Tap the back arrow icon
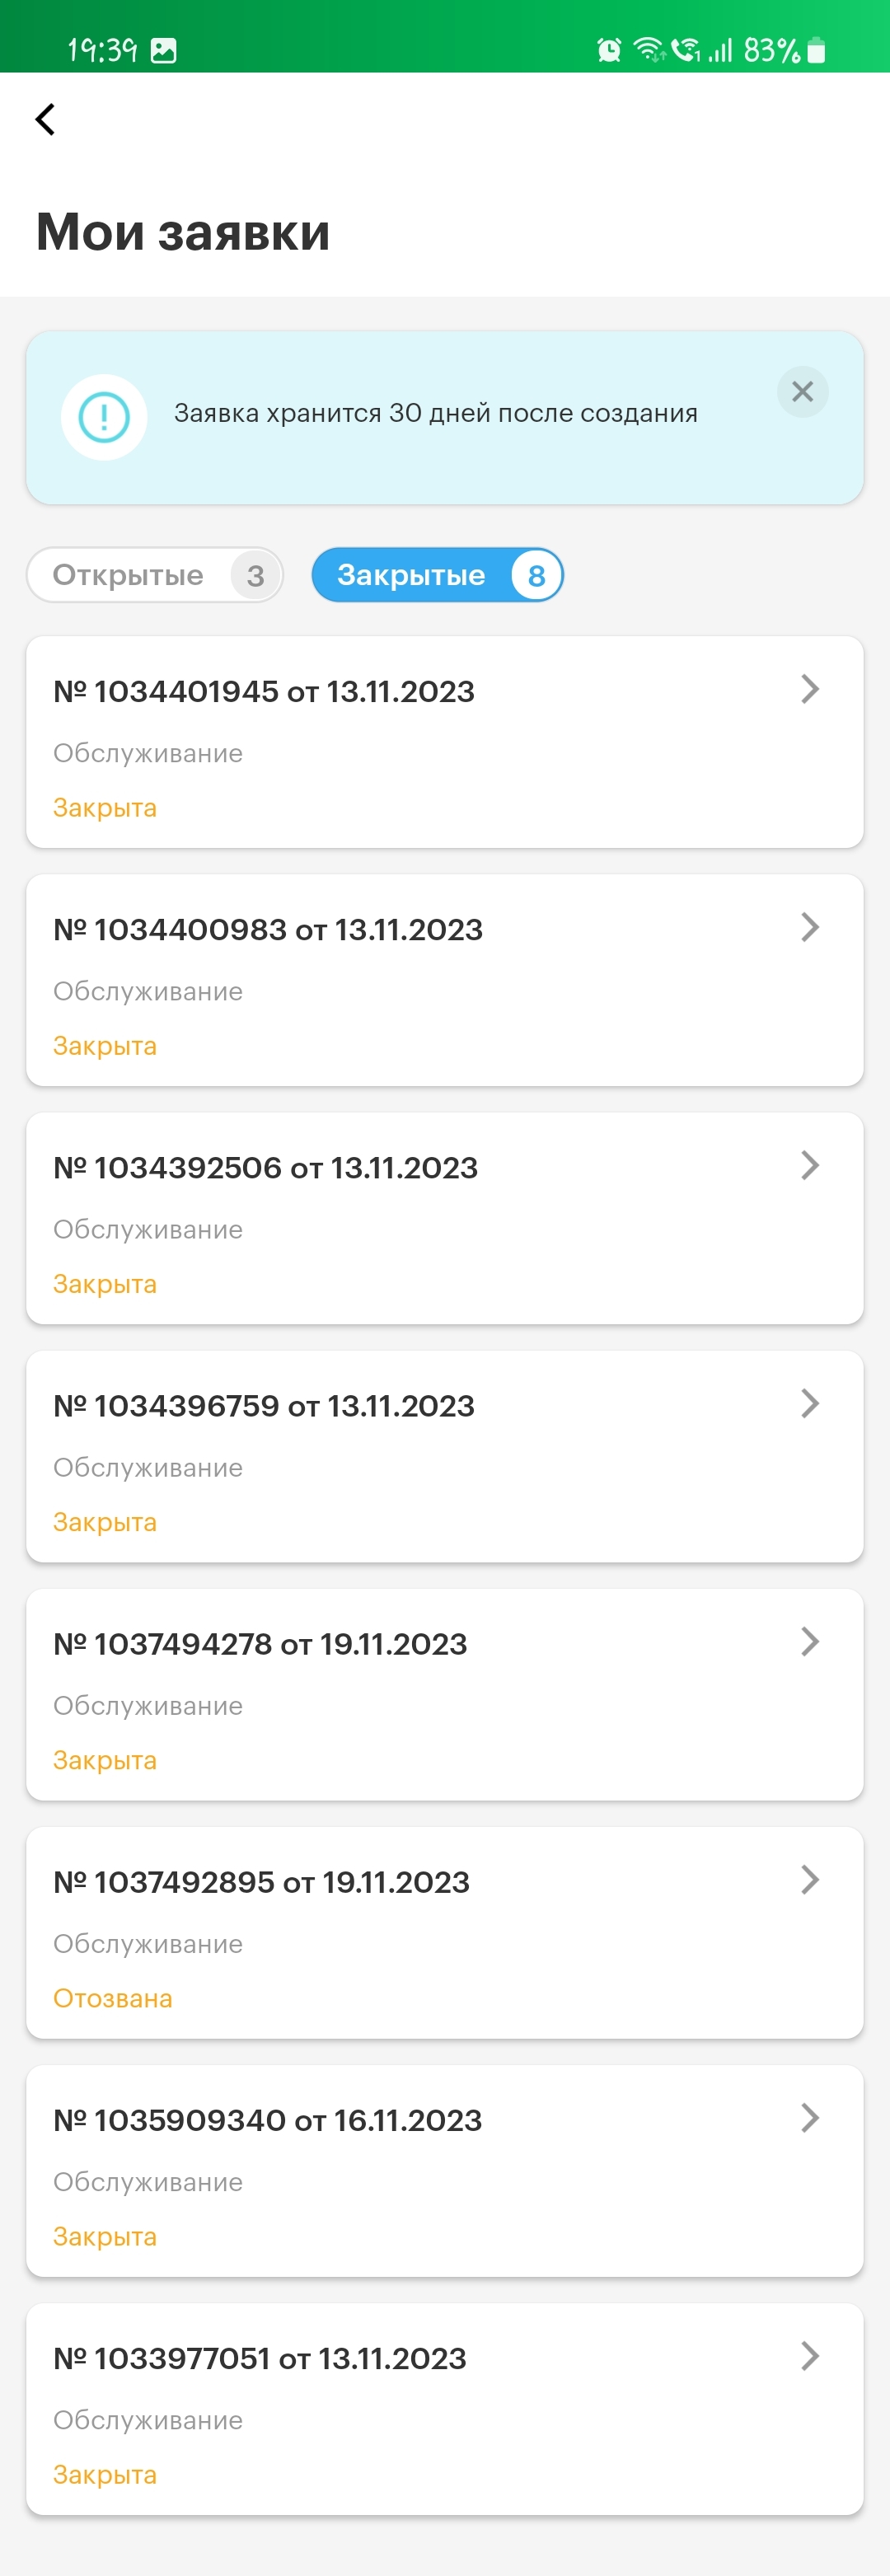Viewport: 890px width, 2576px height. pyautogui.click(x=45, y=119)
